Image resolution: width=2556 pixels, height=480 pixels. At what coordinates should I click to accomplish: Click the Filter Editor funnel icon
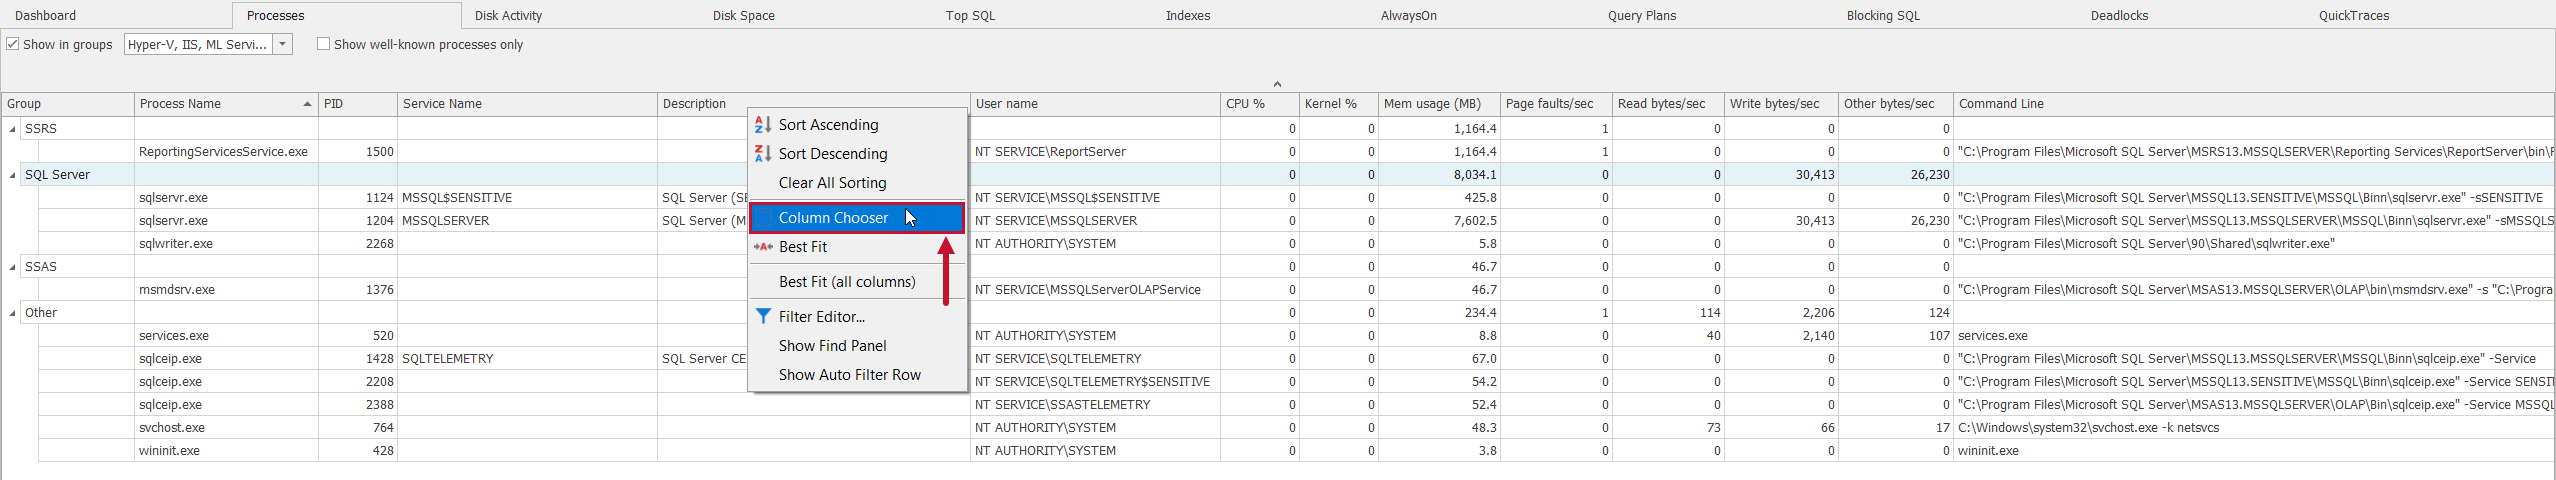point(763,317)
